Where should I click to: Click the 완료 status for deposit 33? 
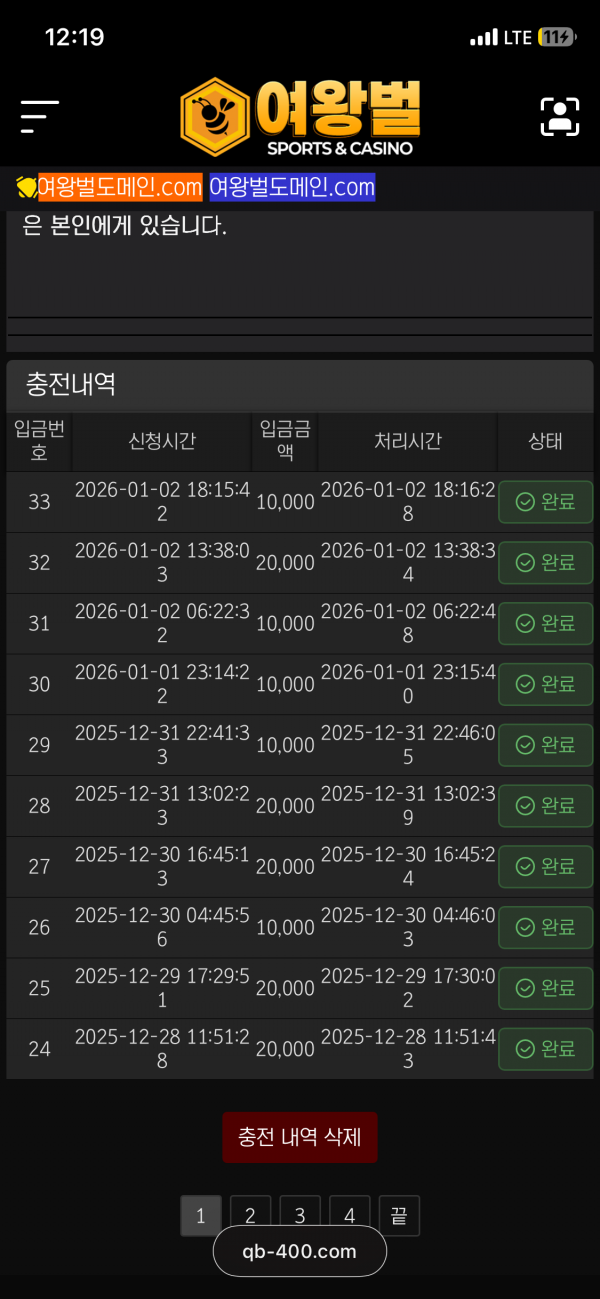coord(545,502)
